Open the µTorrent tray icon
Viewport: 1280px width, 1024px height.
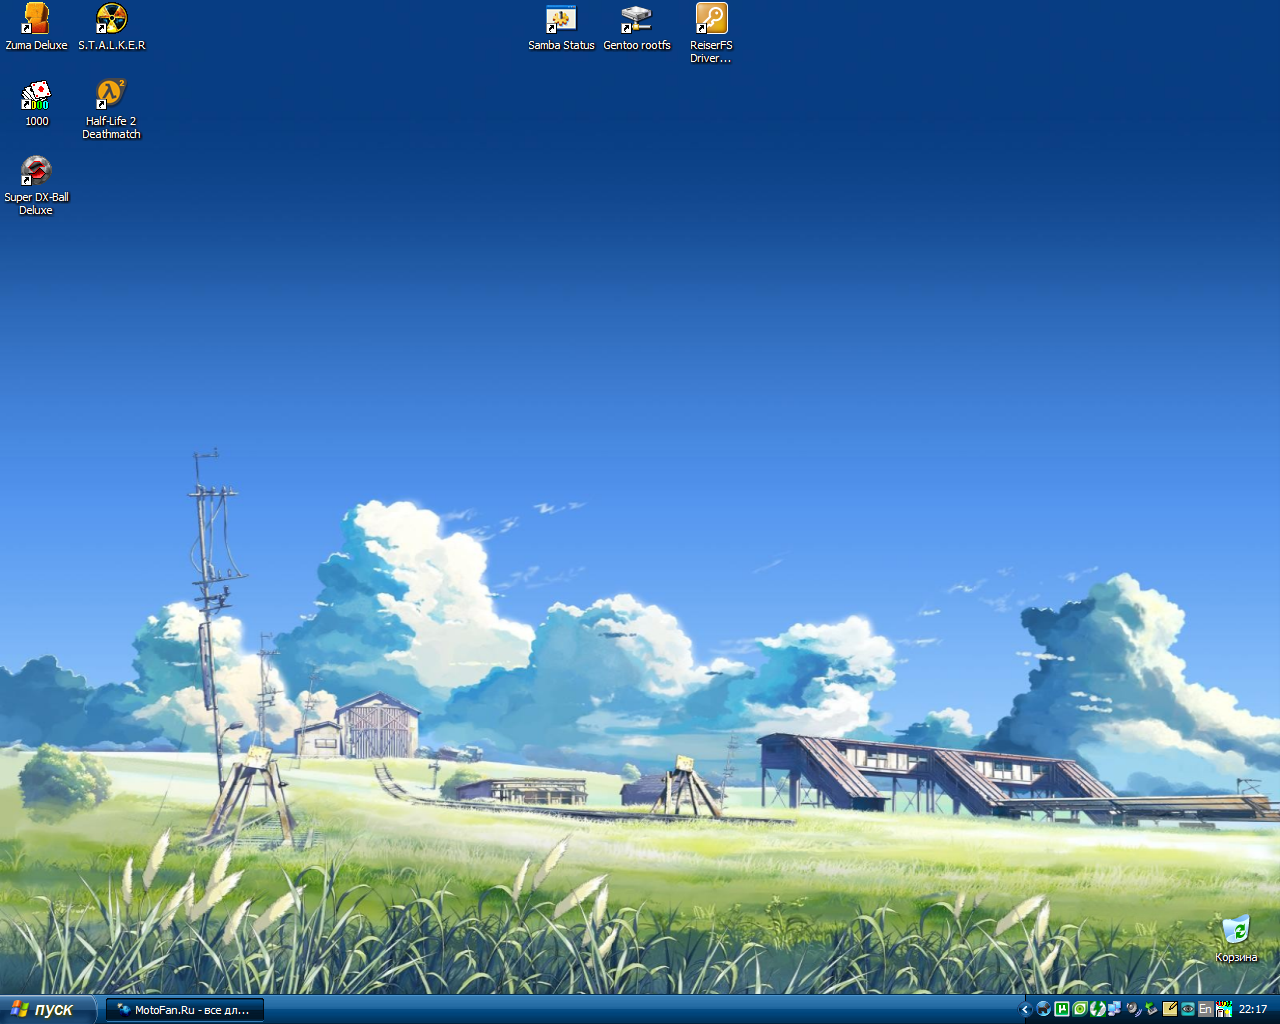coord(1062,1009)
